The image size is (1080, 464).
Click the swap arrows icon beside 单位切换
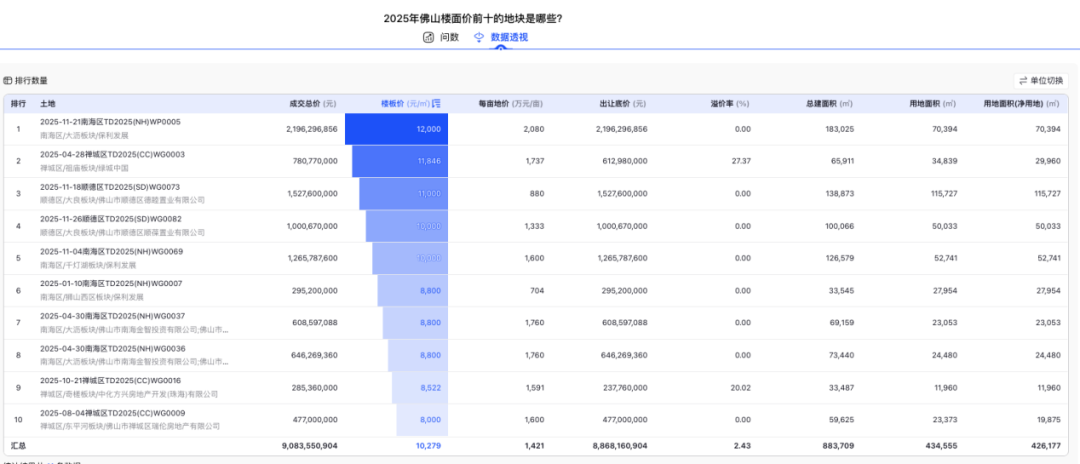pyautogui.click(x=1023, y=81)
